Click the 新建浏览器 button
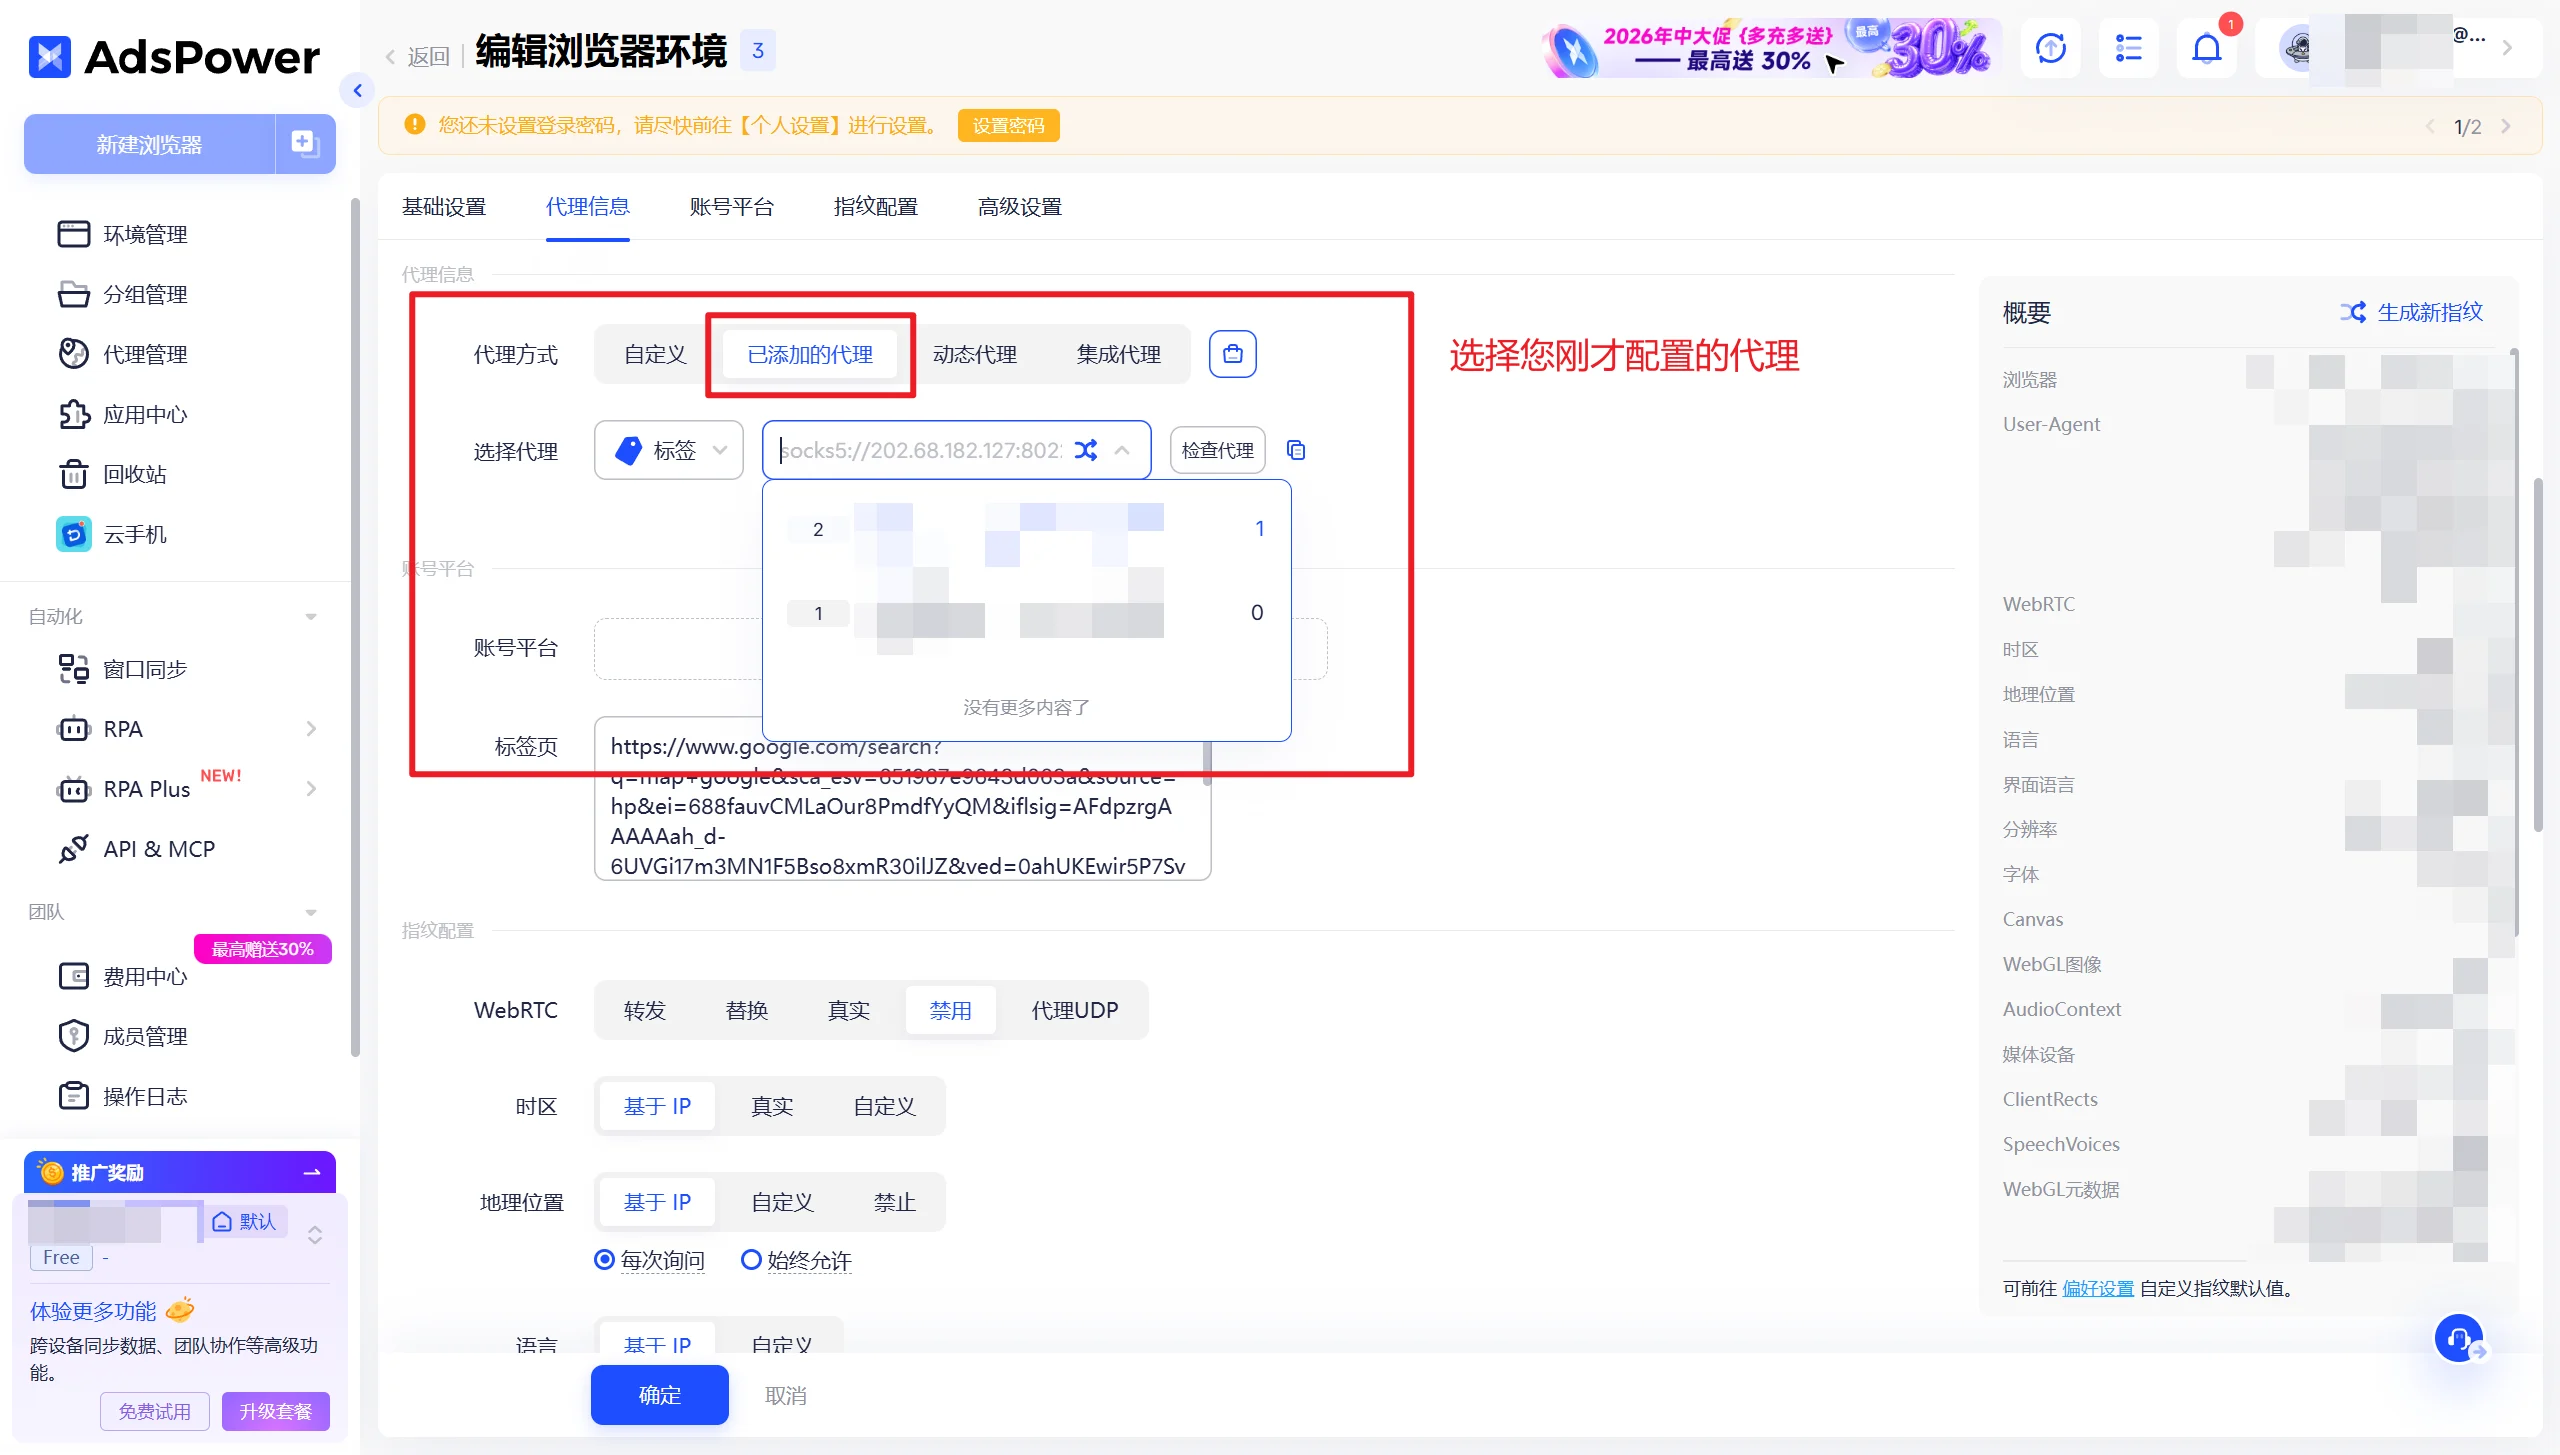This screenshot has width=2560, height=1455. pyautogui.click(x=150, y=144)
